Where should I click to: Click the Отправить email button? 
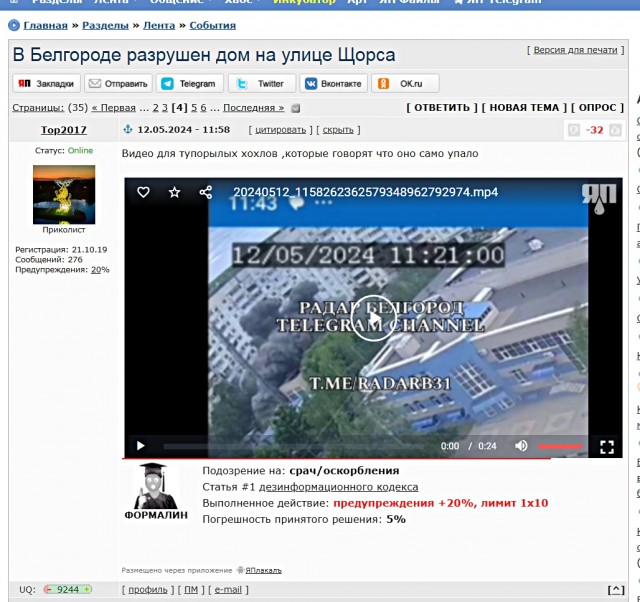[x=118, y=84]
